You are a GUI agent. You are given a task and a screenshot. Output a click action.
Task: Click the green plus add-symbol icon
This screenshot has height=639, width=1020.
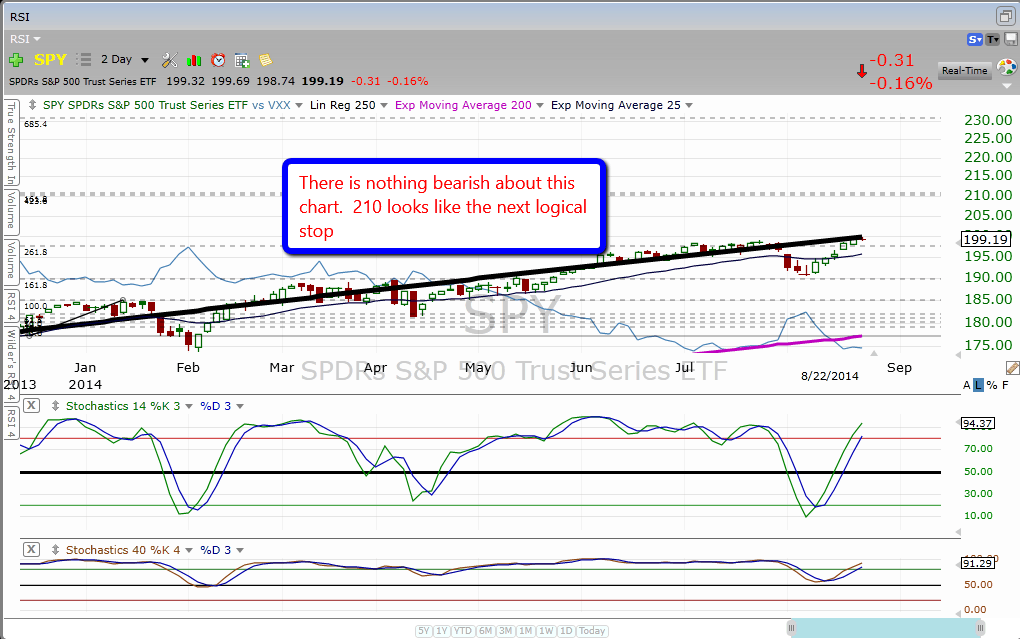(16, 60)
